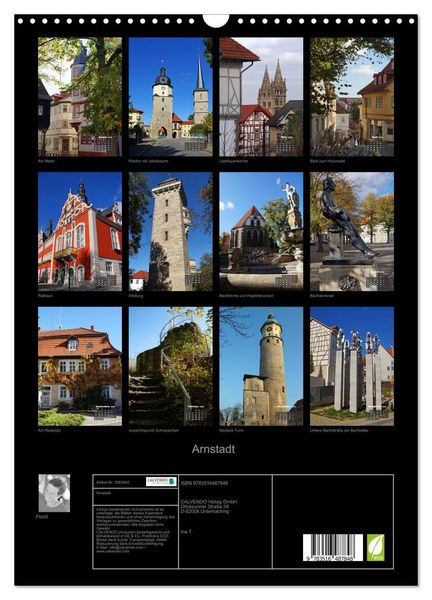Click the CALVENDO logo badge
This screenshot has width=432, height=600.
(161, 481)
